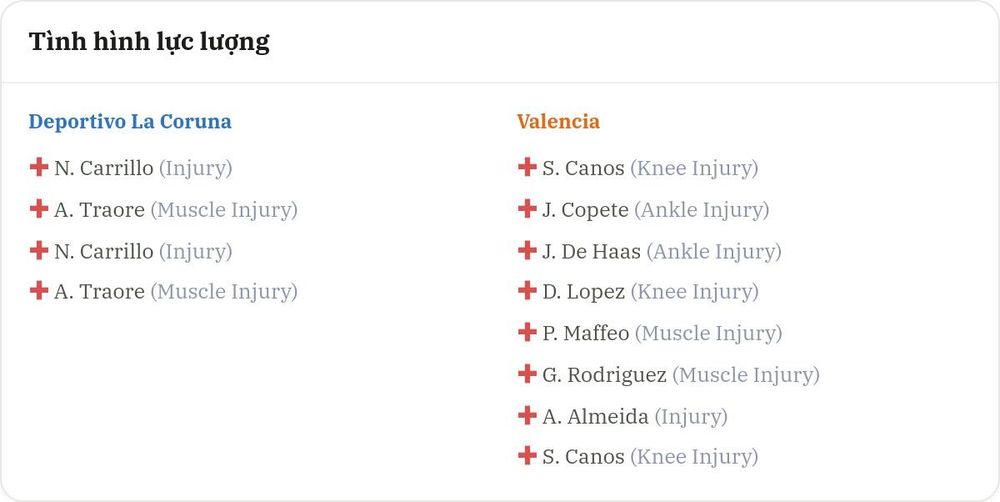Click the red cross of the last S. Canos entry
Viewport: 1000px width, 502px height.
pos(527,455)
